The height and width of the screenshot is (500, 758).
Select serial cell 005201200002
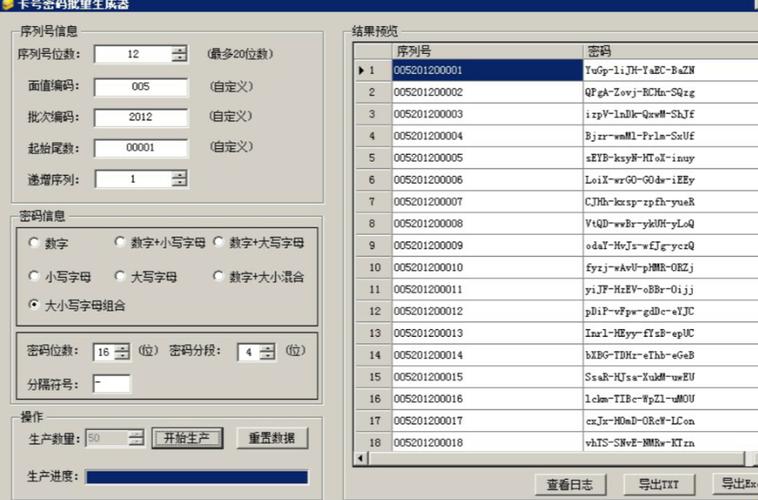click(487, 92)
